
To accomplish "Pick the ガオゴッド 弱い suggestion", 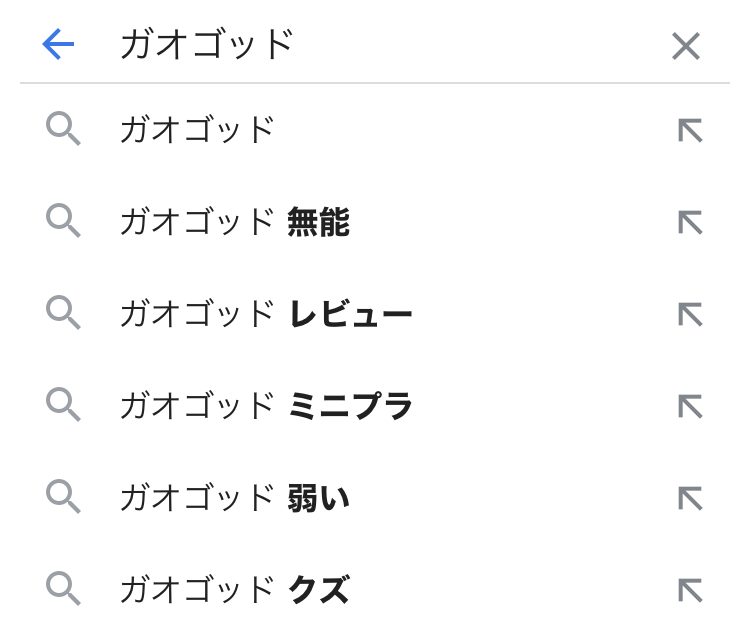I will pos(234,498).
